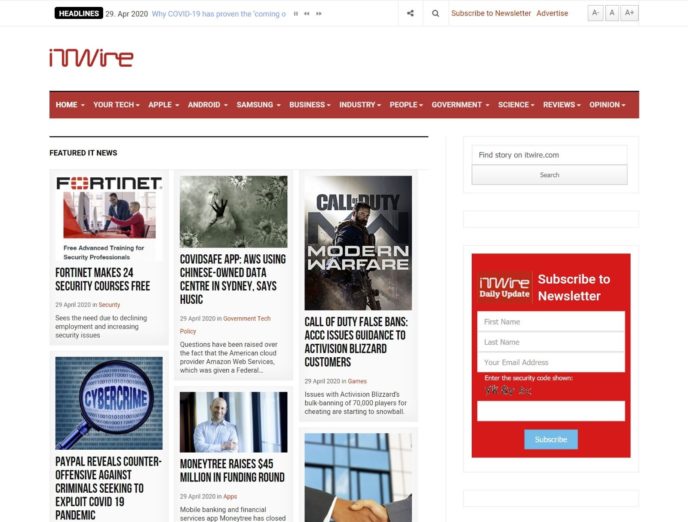Viewport: 688px width, 522px height.
Task: Focus the Find story on itwire.com field
Action: coord(549,155)
